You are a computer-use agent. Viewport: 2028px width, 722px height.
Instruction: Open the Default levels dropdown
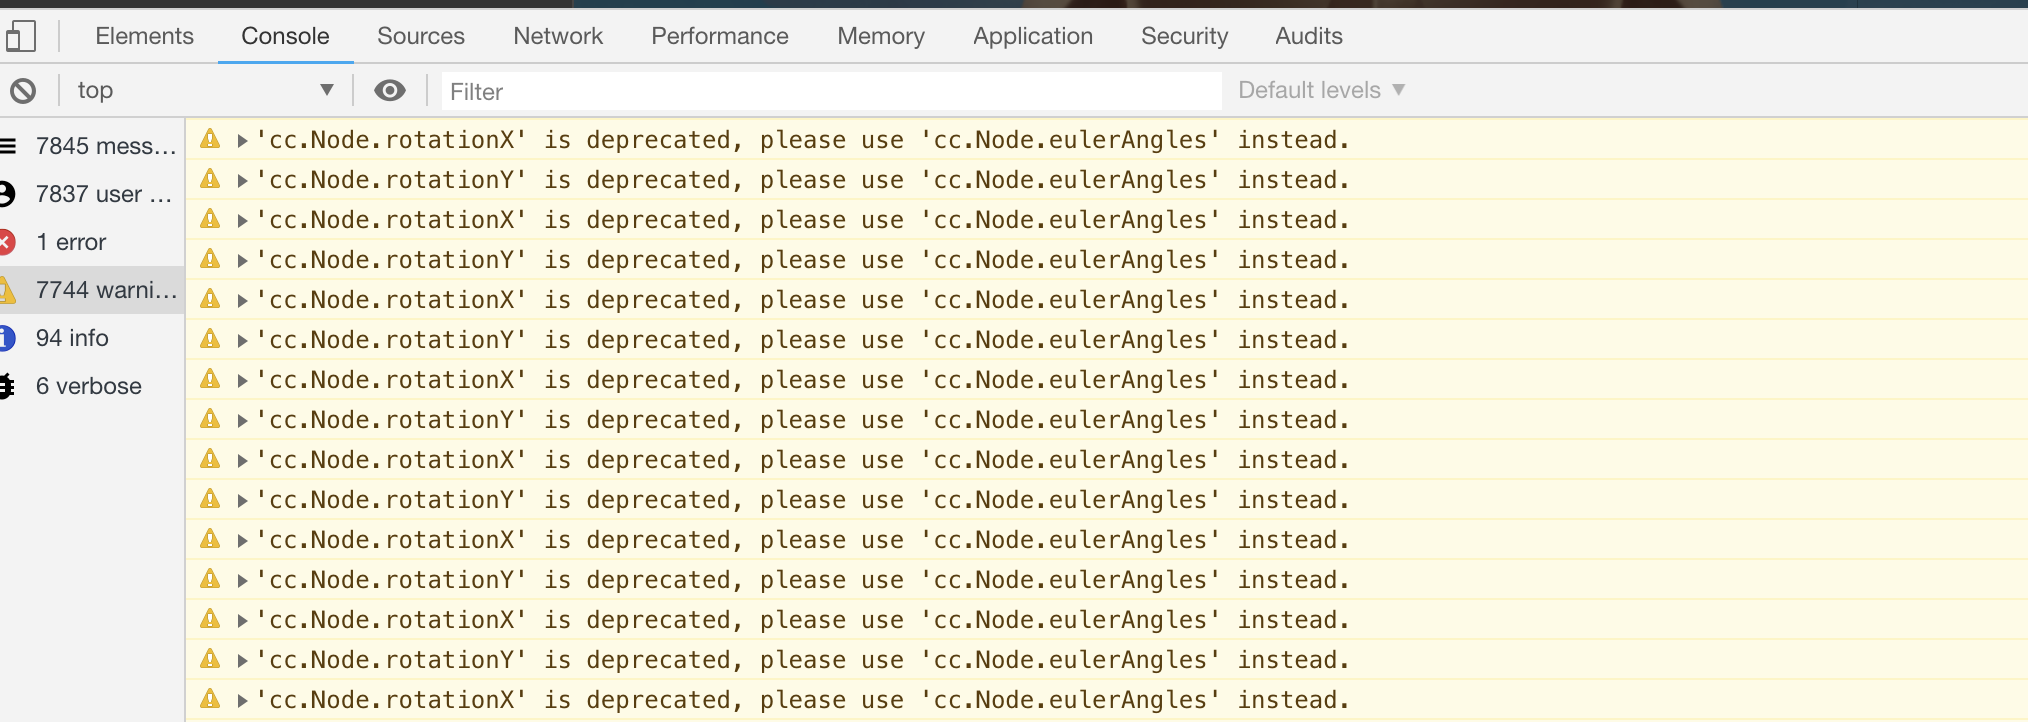pyautogui.click(x=1321, y=90)
